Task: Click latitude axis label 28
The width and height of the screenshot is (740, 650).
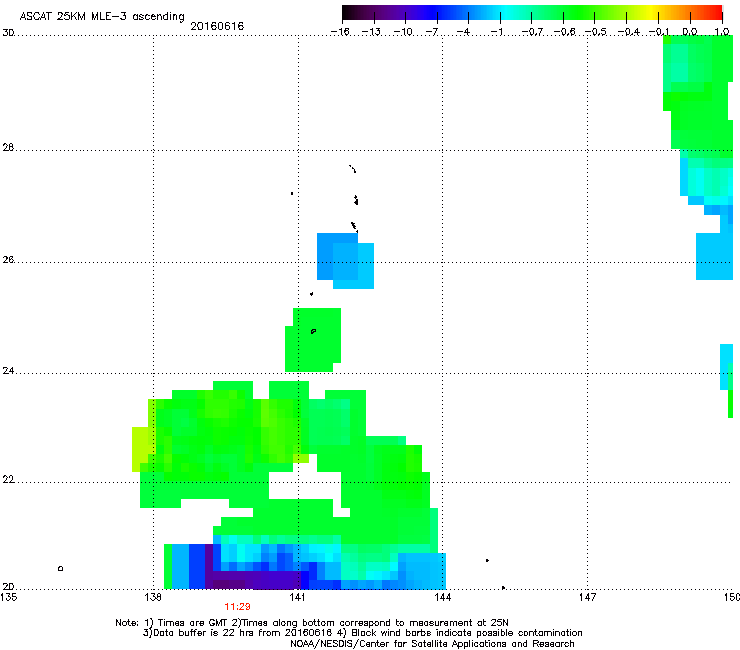Action: [8, 147]
